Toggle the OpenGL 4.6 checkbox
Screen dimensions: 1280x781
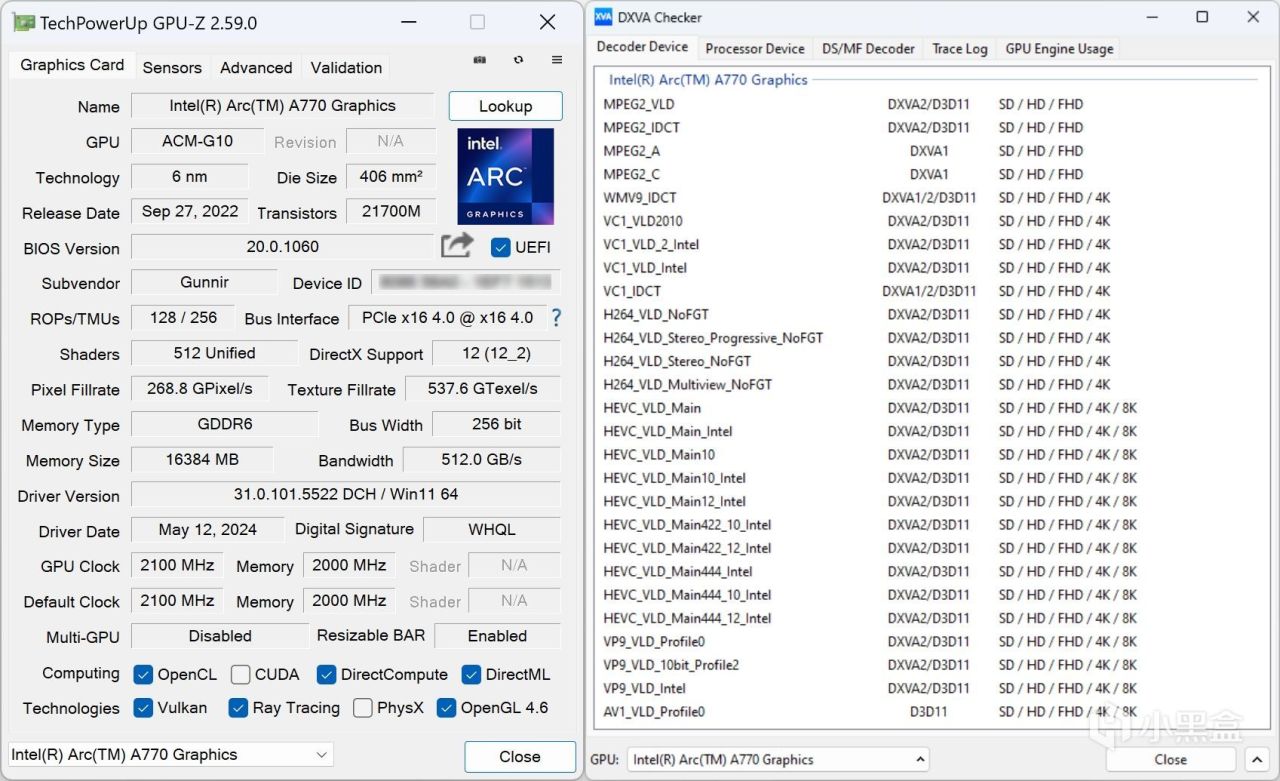(446, 708)
